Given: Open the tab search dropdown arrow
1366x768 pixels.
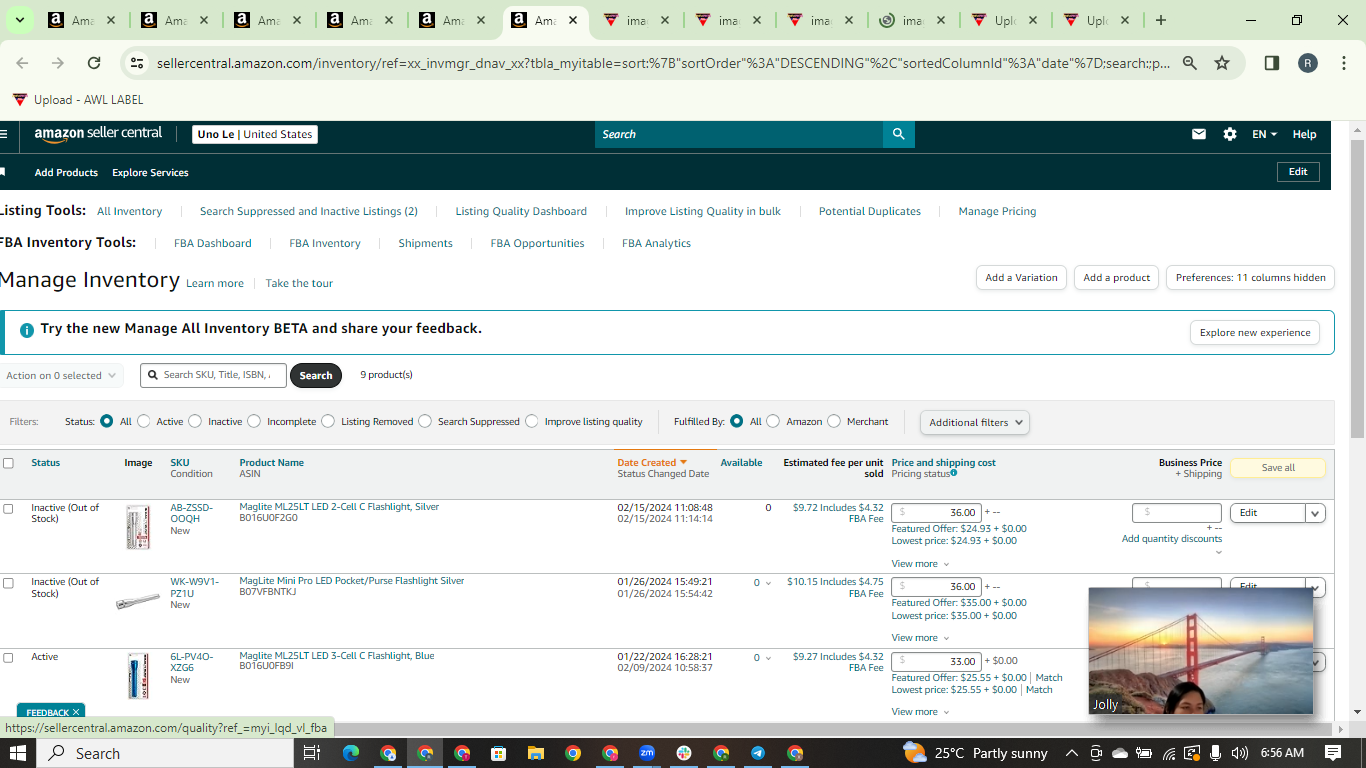Looking at the screenshot, I should point(20,20).
